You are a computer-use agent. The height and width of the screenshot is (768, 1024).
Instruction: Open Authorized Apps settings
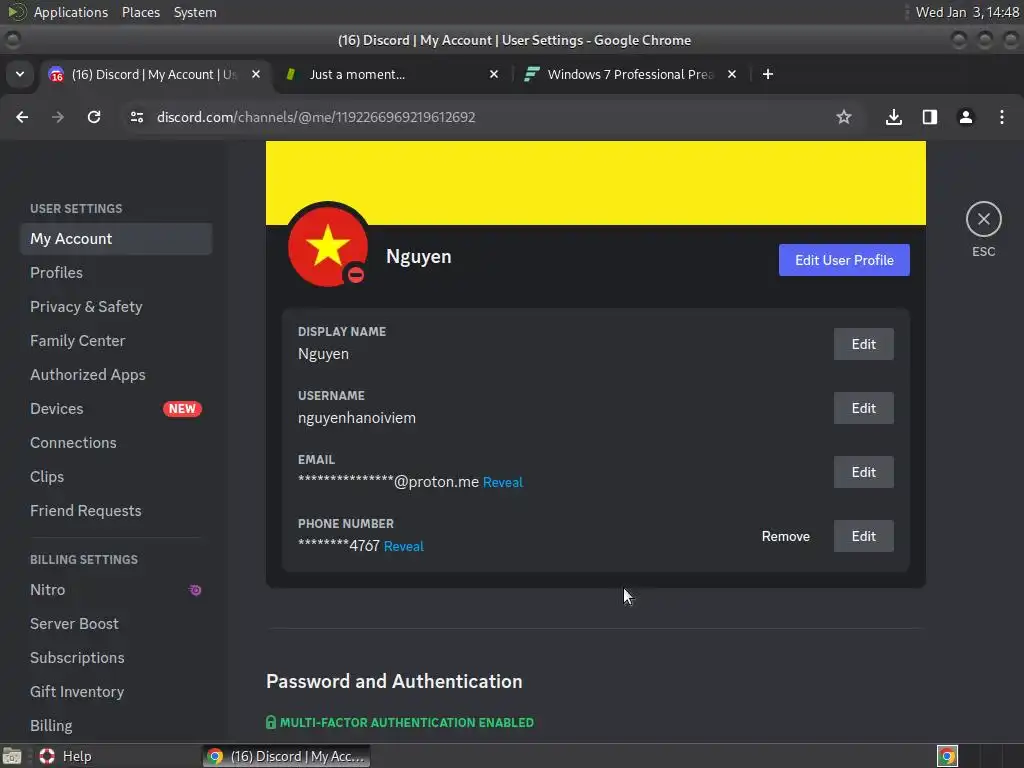pyautogui.click(x=116, y=375)
